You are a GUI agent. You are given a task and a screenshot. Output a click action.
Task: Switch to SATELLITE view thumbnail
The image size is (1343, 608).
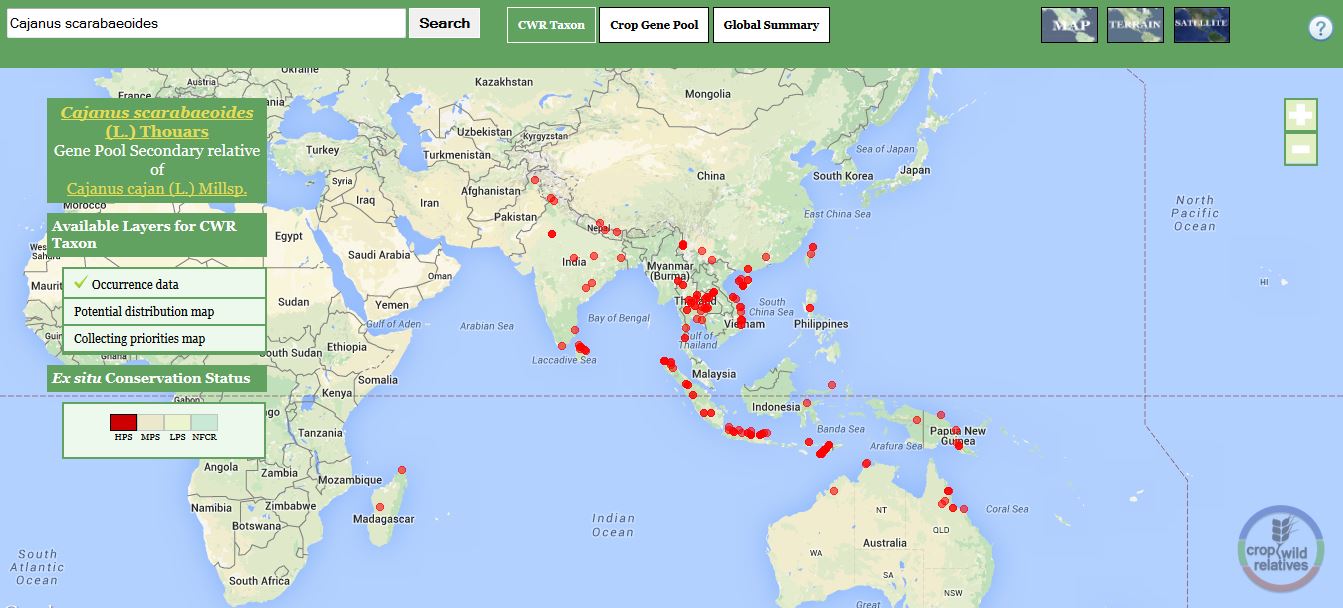point(1201,25)
